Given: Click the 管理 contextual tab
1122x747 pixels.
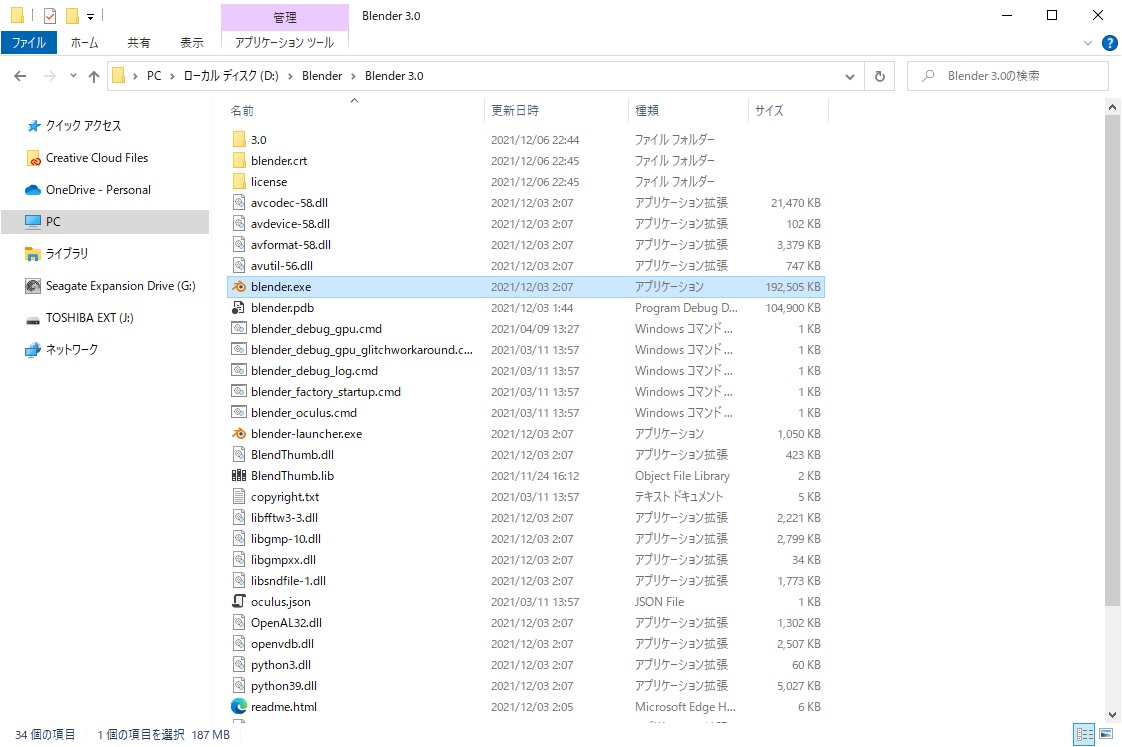Looking at the screenshot, I should [285, 17].
